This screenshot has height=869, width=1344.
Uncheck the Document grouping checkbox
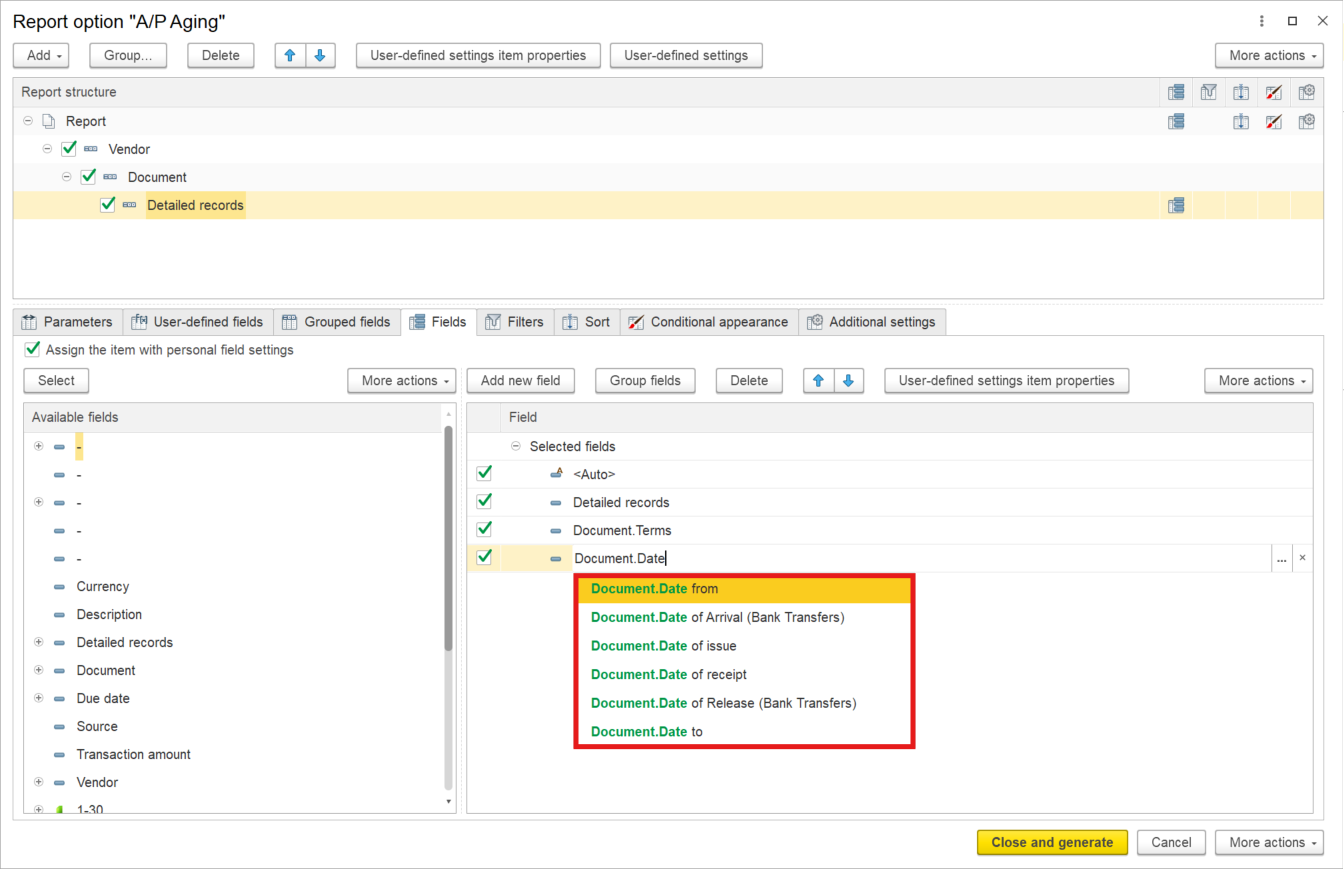pyautogui.click(x=88, y=177)
